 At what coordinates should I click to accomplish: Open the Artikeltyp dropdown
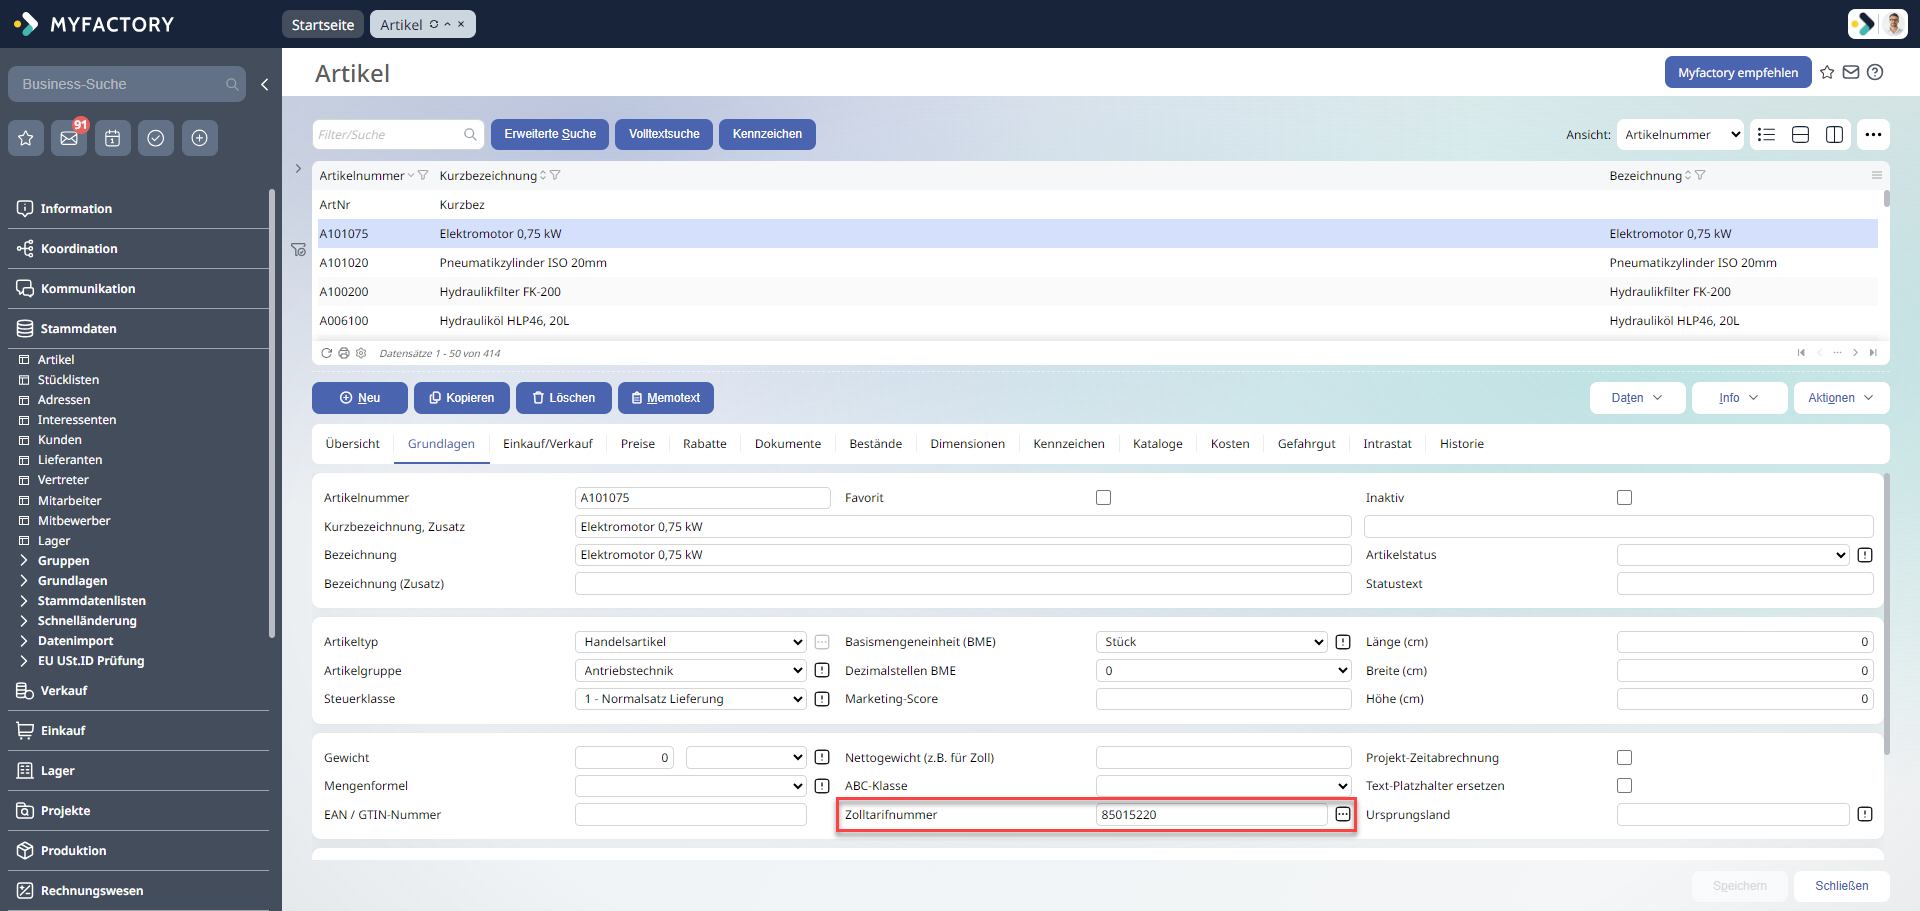pos(691,642)
